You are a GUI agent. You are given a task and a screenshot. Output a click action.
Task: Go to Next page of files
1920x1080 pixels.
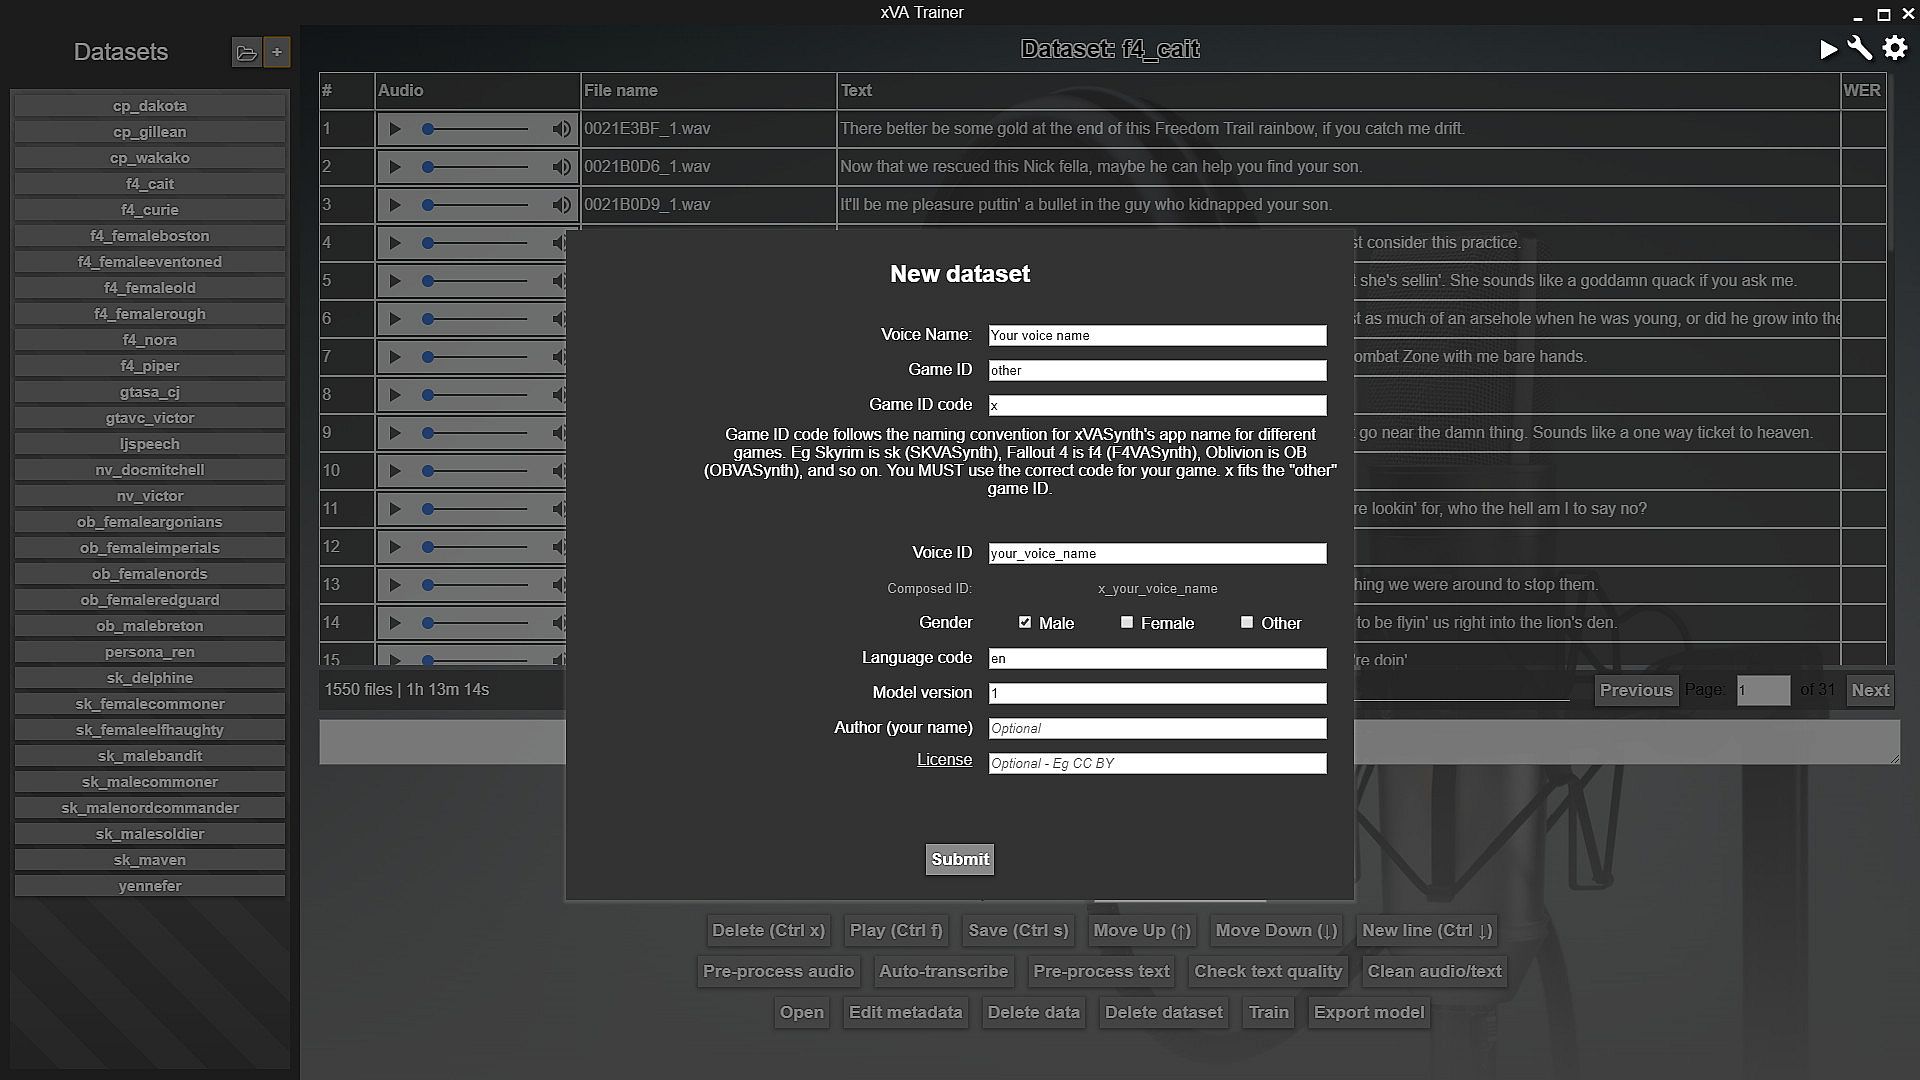(1869, 690)
